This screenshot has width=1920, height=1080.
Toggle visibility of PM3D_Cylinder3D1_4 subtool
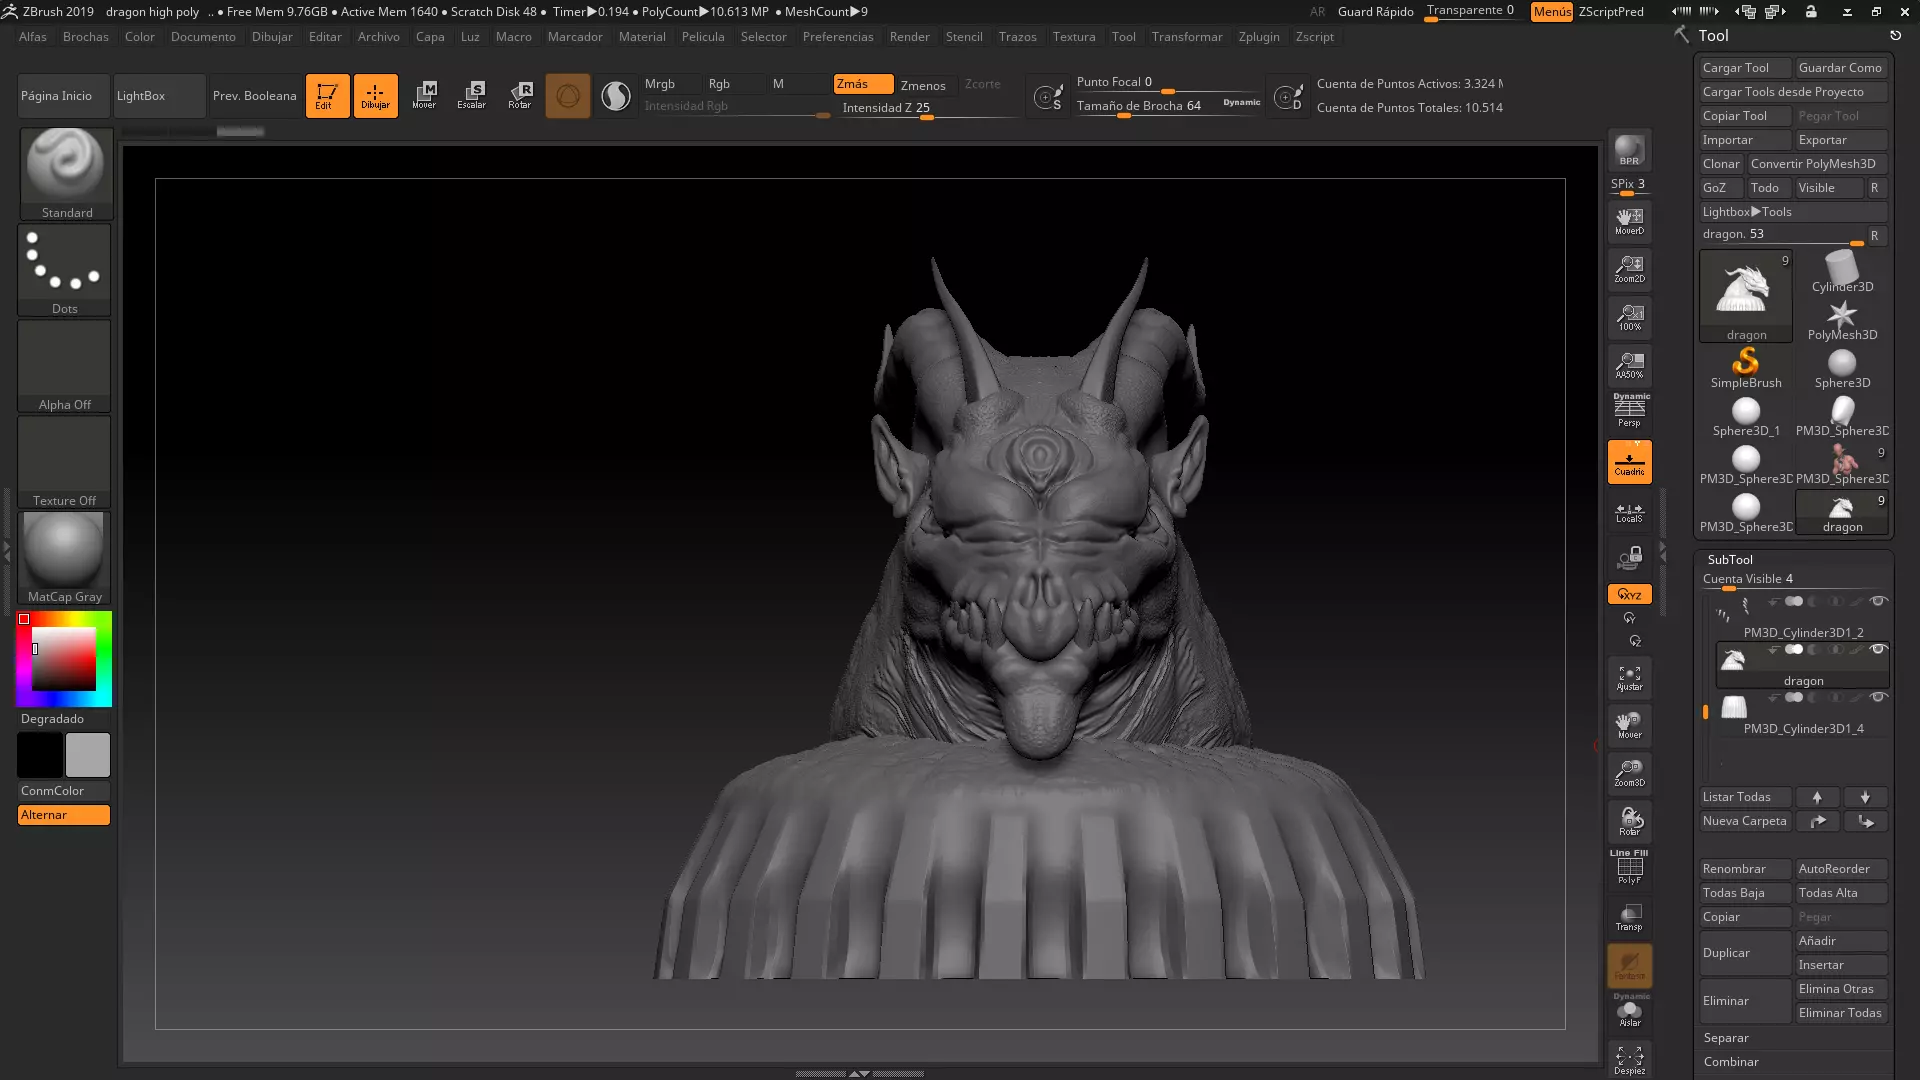click(1878, 698)
